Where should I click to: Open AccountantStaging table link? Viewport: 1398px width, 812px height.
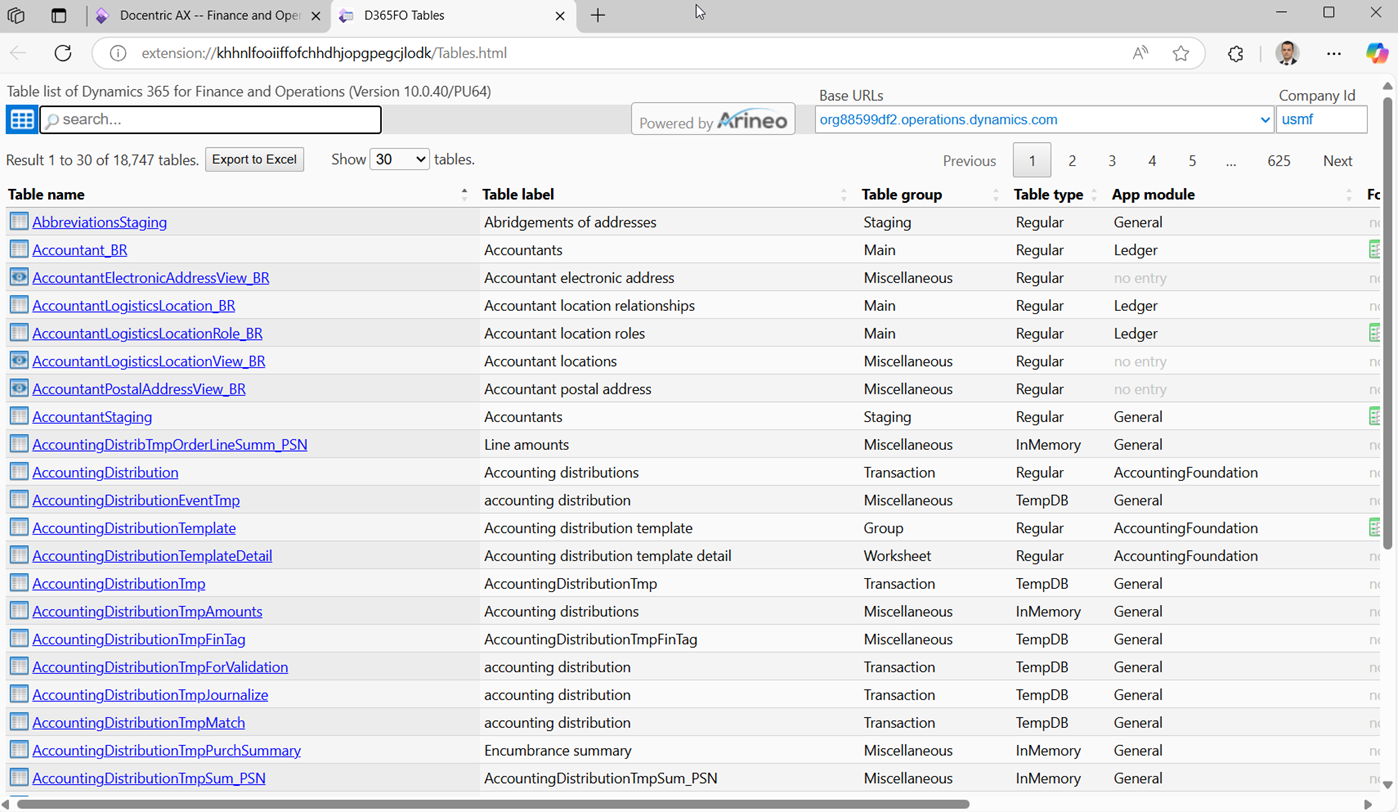(x=92, y=417)
